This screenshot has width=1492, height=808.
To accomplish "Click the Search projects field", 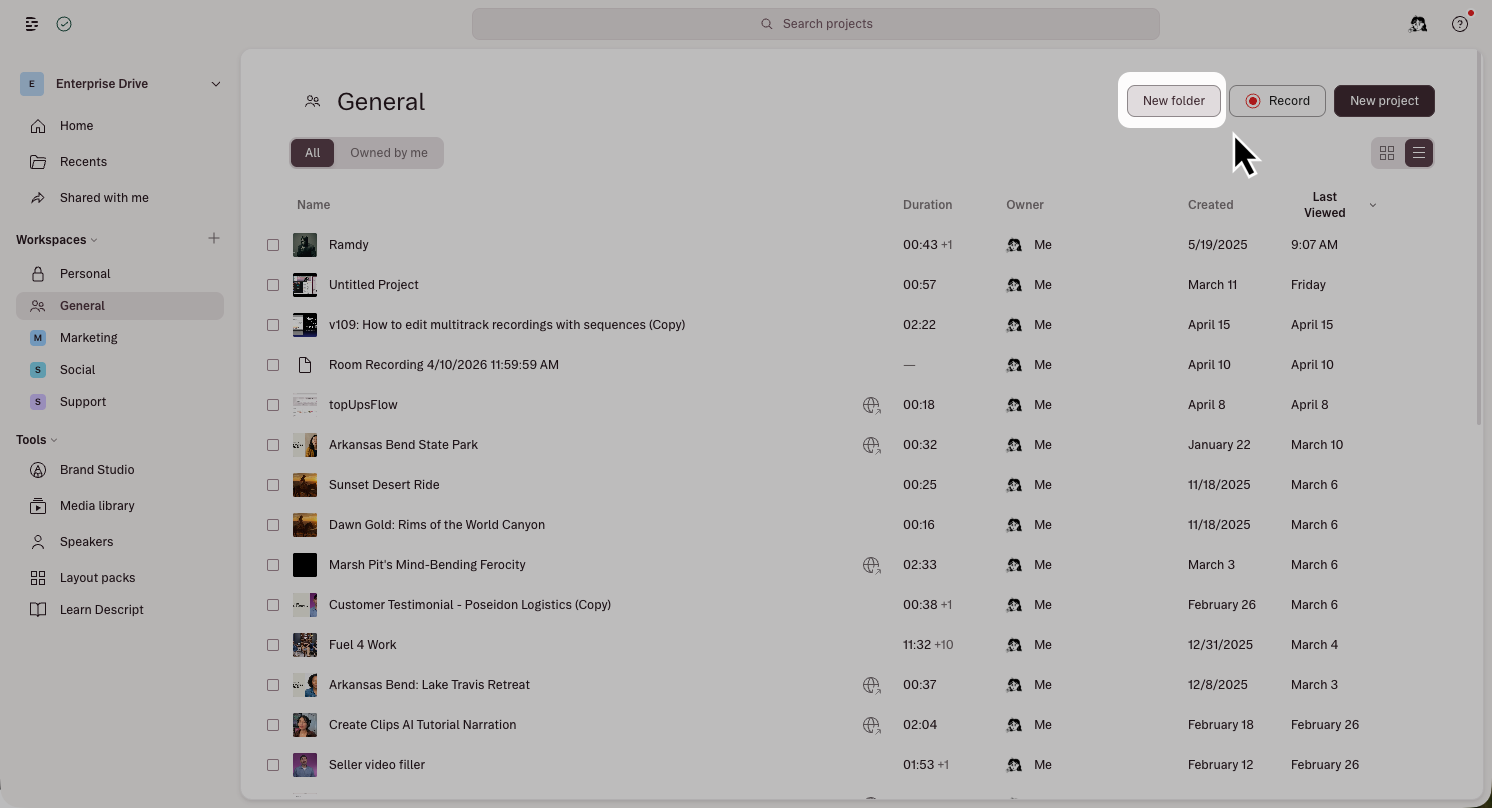I will (x=816, y=23).
